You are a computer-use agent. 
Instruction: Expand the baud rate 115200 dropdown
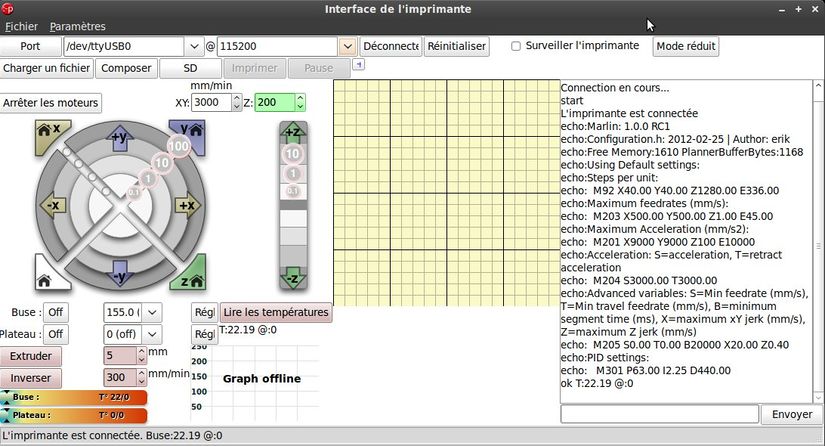tap(347, 46)
